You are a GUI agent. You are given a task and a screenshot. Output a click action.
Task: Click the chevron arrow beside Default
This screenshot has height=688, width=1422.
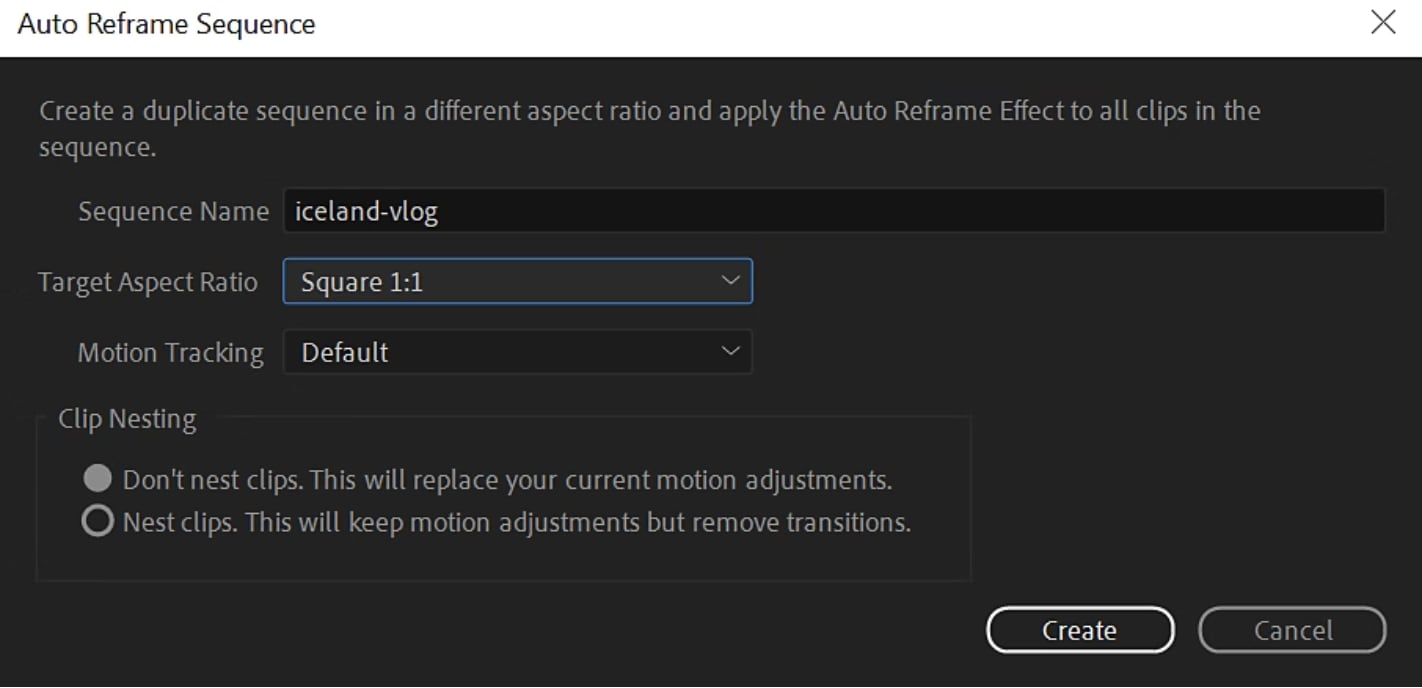click(x=728, y=352)
